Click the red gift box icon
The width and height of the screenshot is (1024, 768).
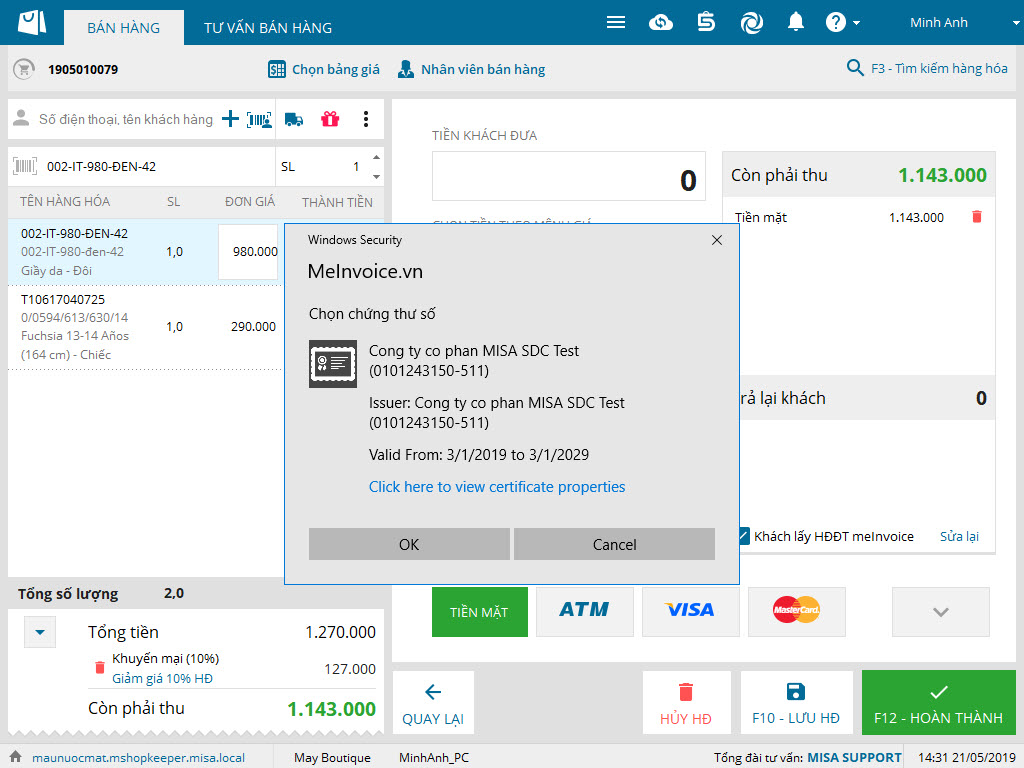[330, 119]
